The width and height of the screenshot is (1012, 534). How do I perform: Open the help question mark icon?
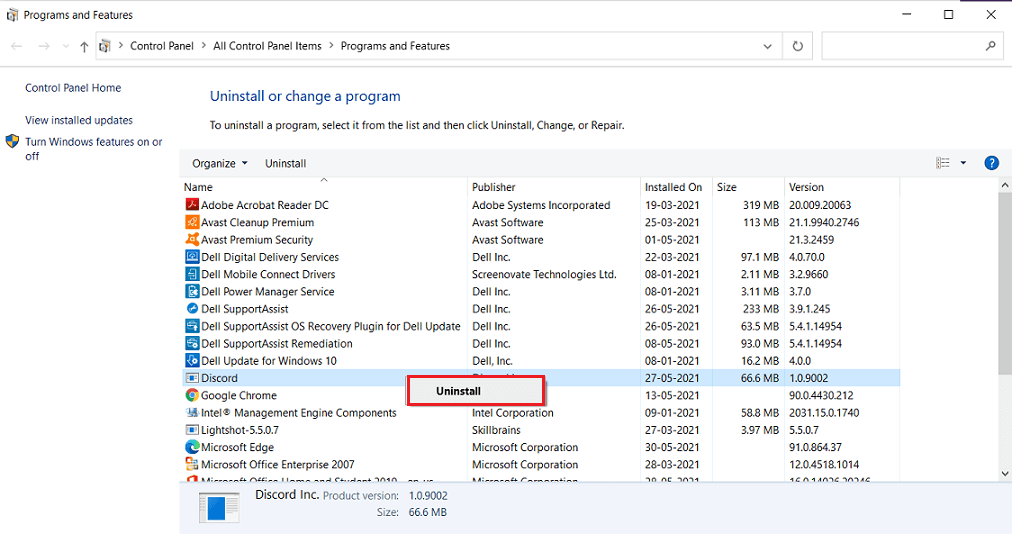(991, 163)
